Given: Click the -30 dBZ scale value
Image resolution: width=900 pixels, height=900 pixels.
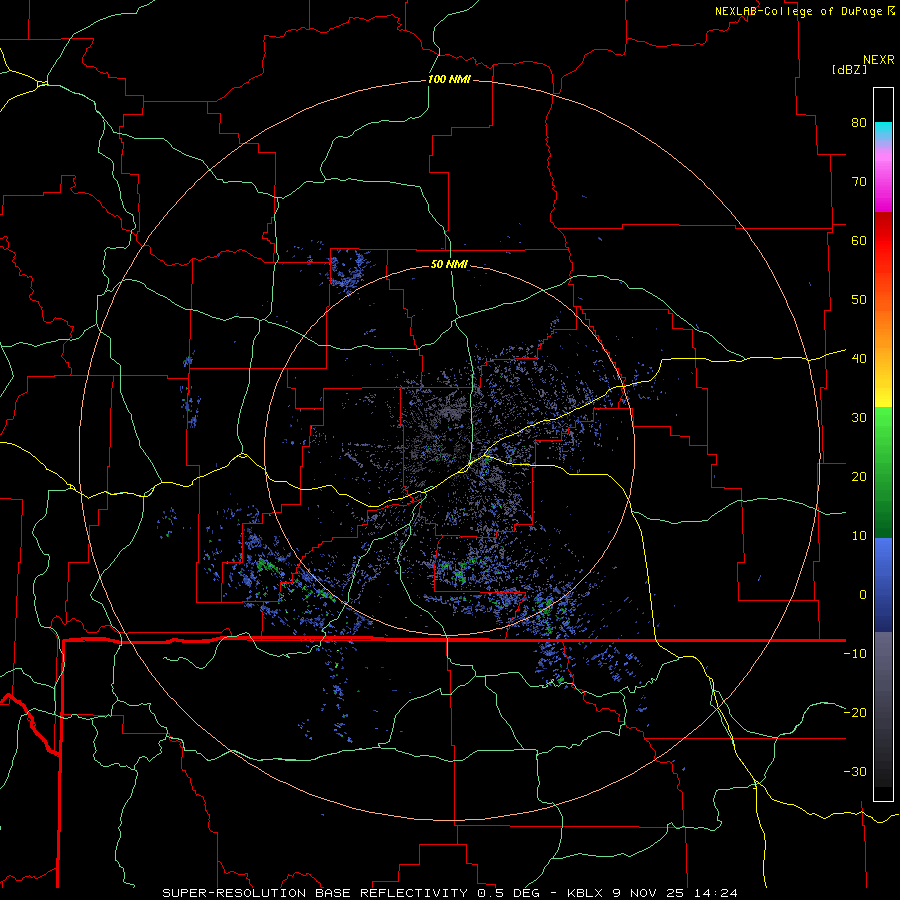Looking at the screenshot, I should (x=855, y=771).
